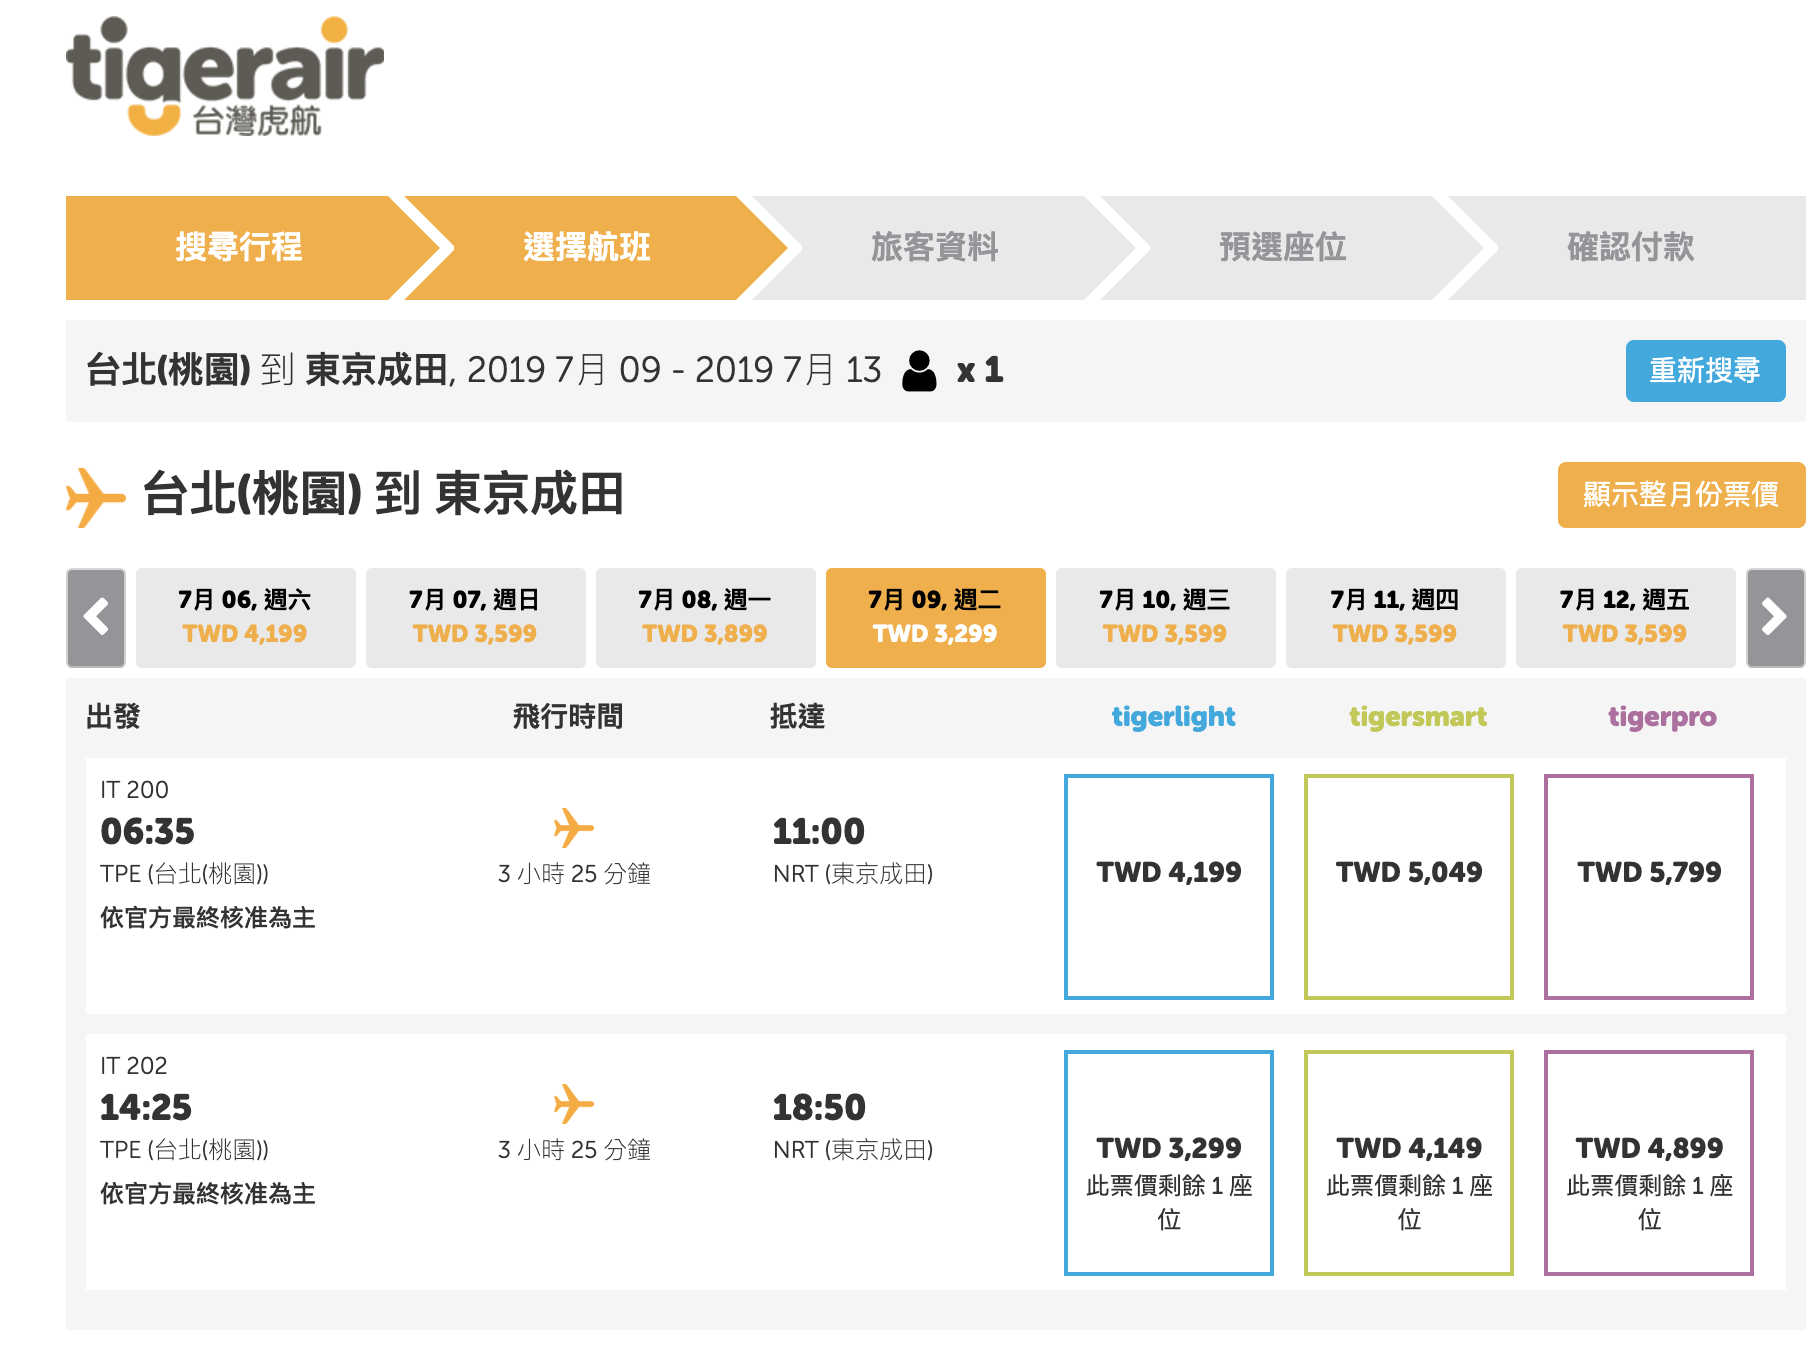Click 依官方最終核准為主 under IT 200
The image size is (1814, 1366).
click(x=208, y=918)
